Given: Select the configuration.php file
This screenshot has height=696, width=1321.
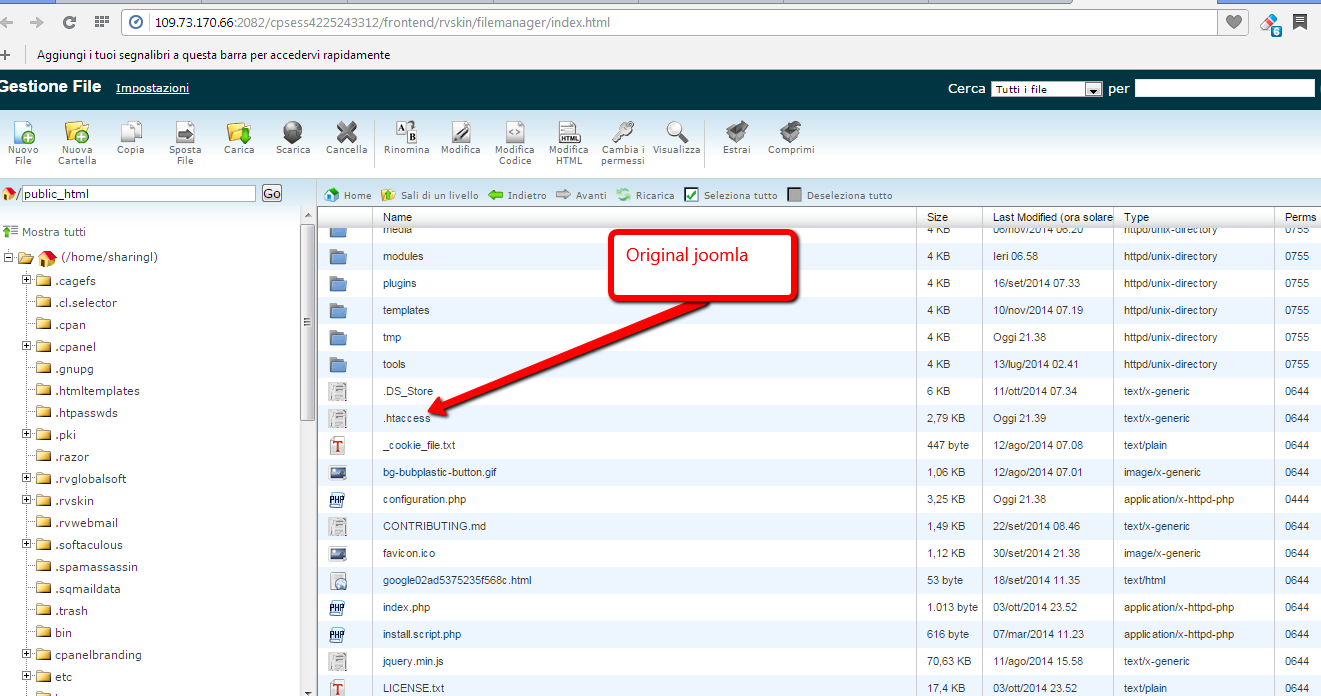Looking at the screenshot, I should point(424,499).
